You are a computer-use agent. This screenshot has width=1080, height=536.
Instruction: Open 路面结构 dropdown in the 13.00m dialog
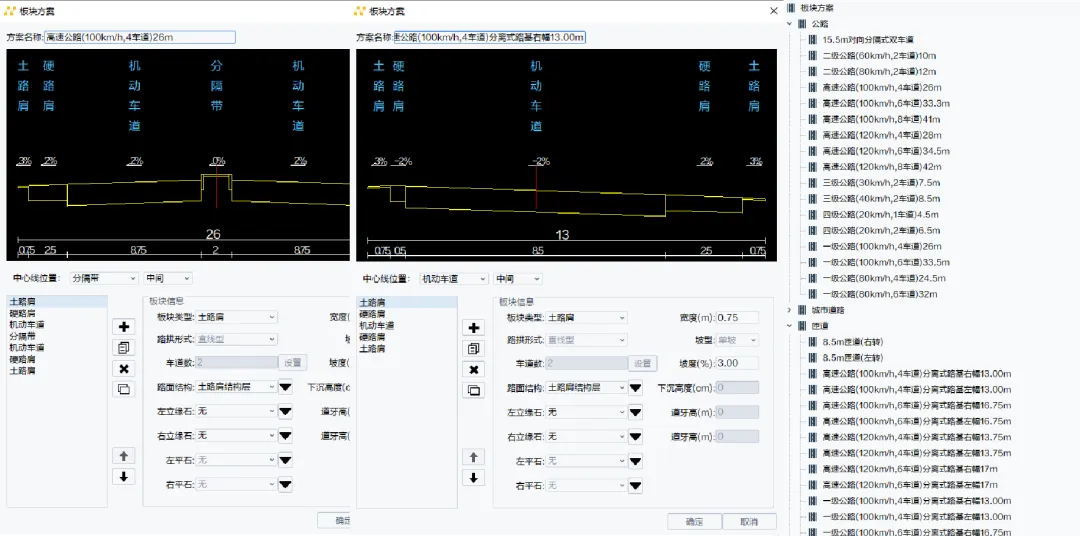tap(586, 388)
